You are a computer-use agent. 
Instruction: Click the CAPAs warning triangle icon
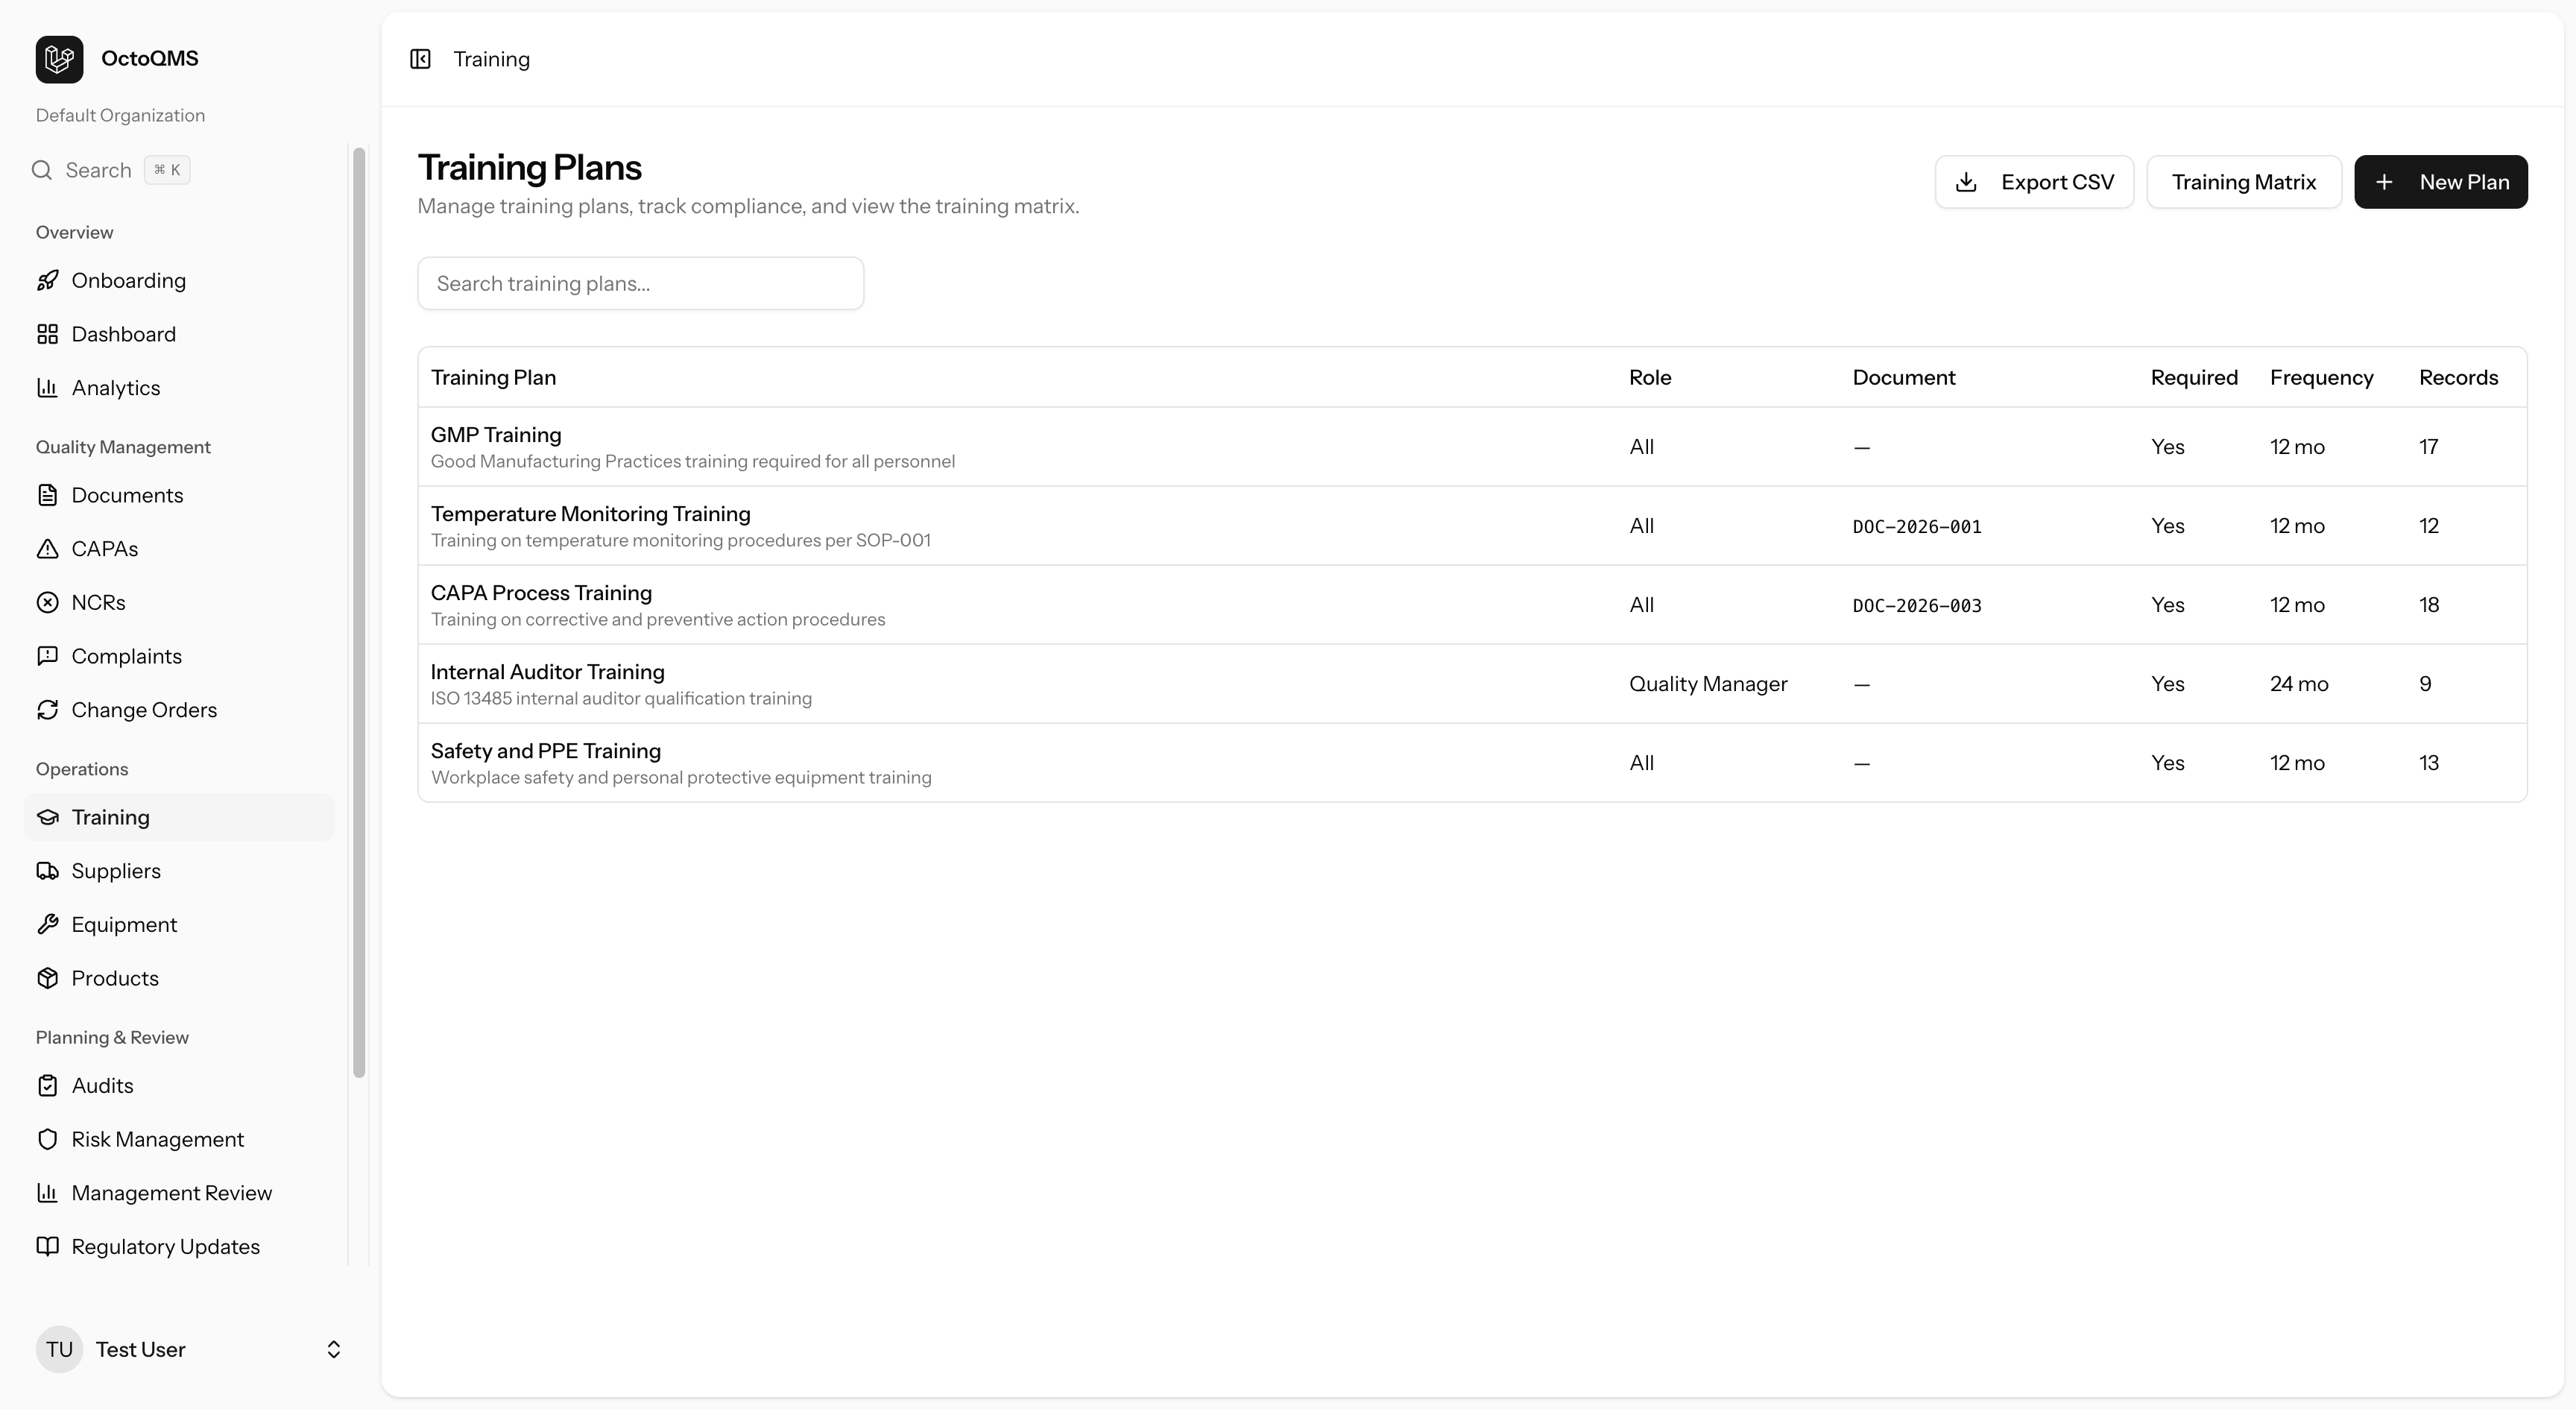(47, 549)
